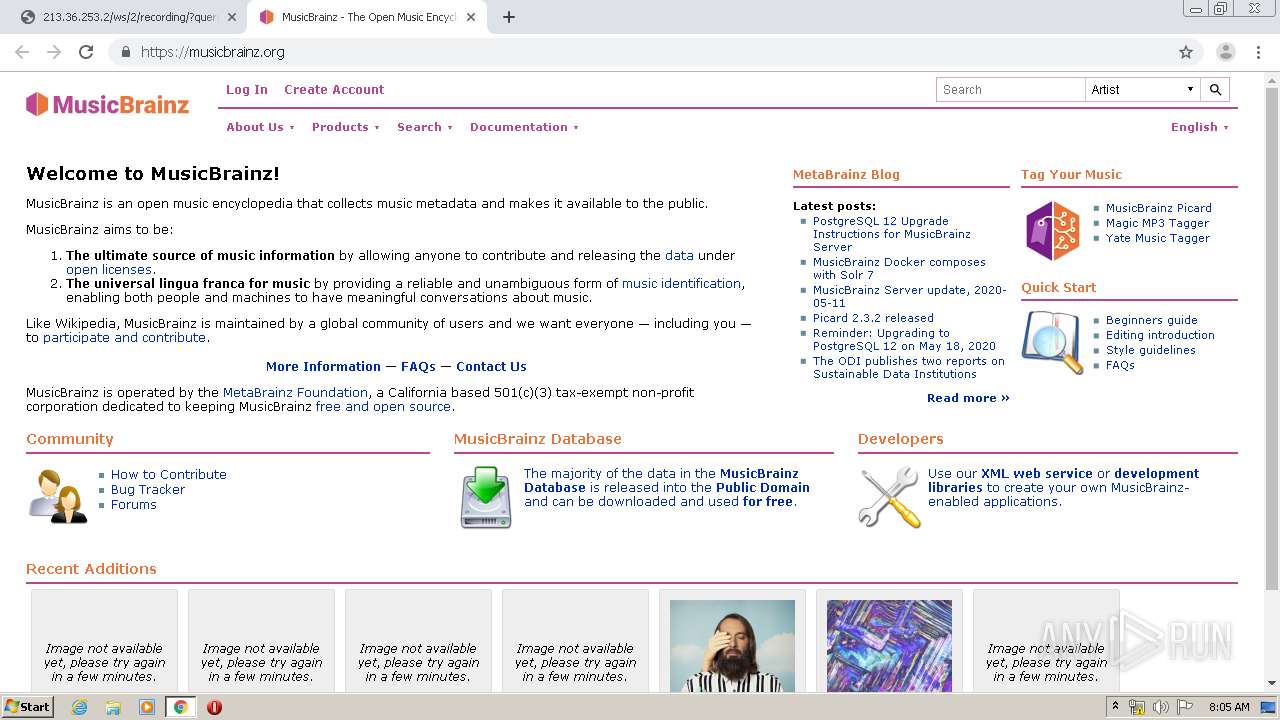The width and height of the screenshot is (1280, 720).
Task: Open the Magic MP3 Tagger link
Action: pyautogui.click(x=1157, y=223)
